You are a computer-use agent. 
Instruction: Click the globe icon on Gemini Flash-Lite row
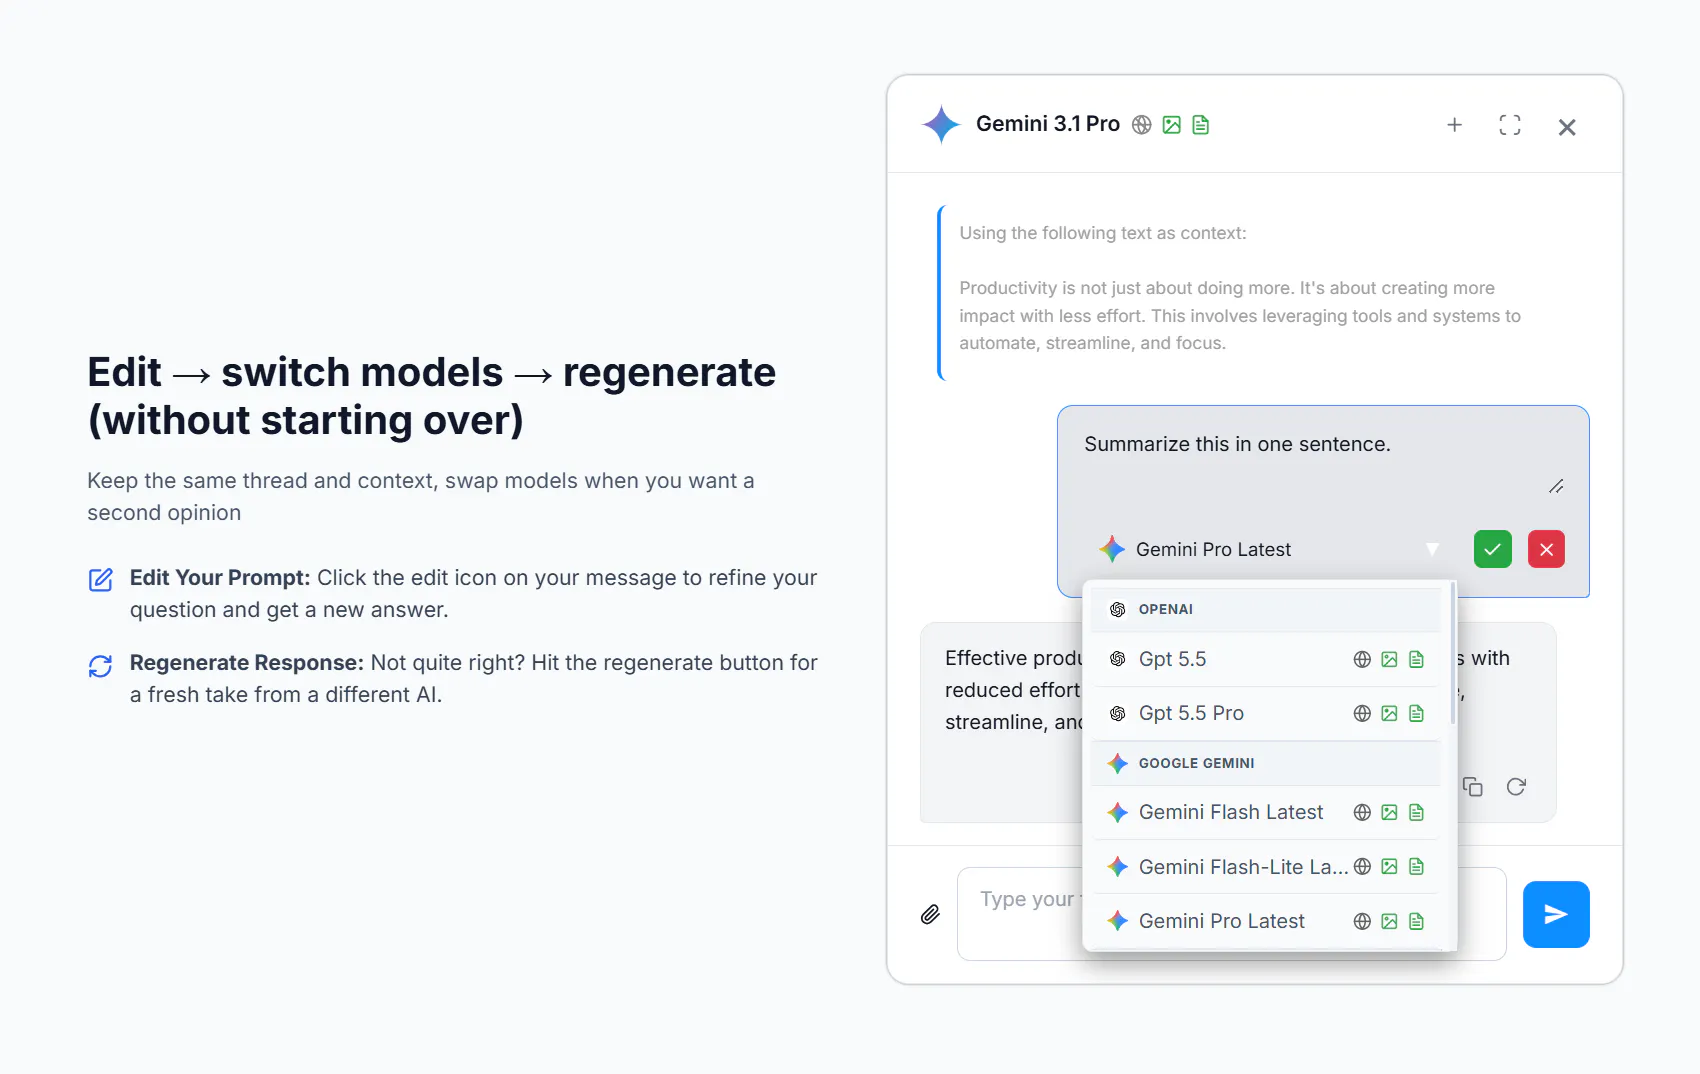(x=1362, y=867)
